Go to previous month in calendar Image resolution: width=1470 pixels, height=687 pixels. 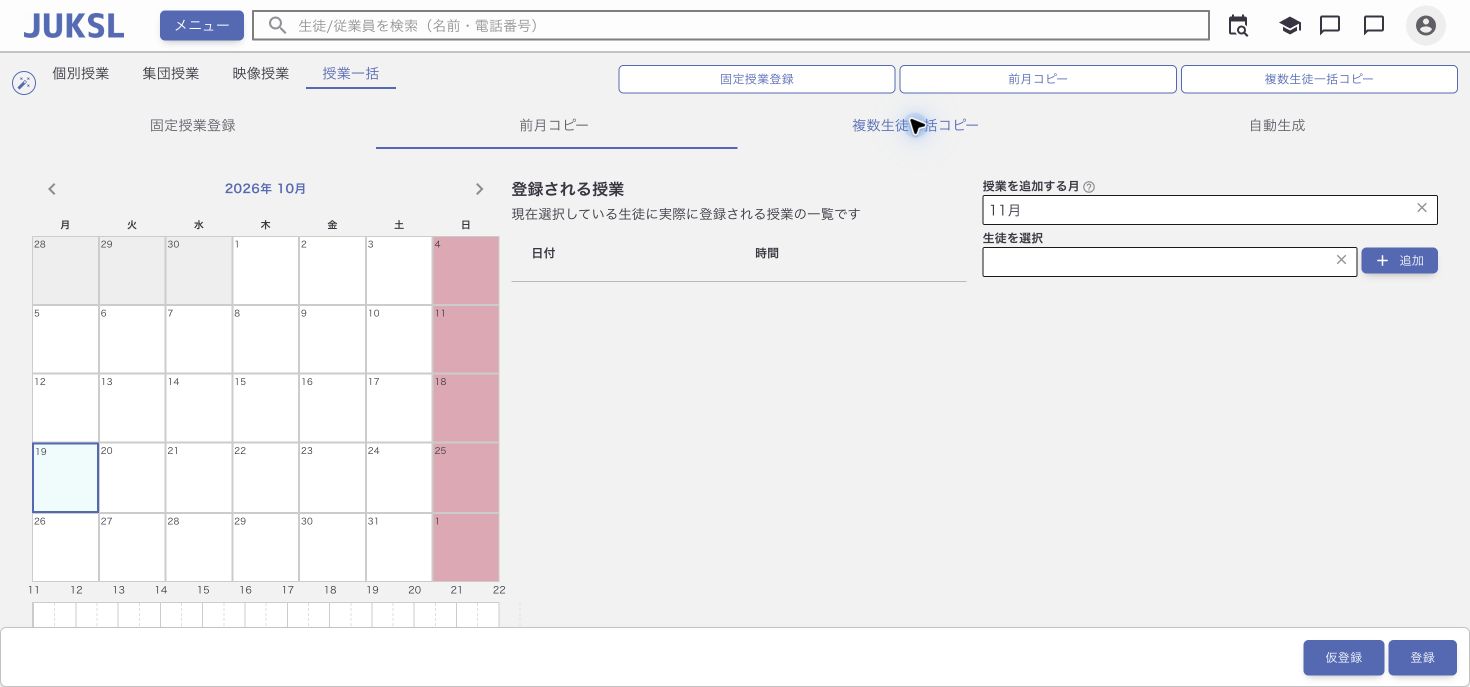coord(52,189)
